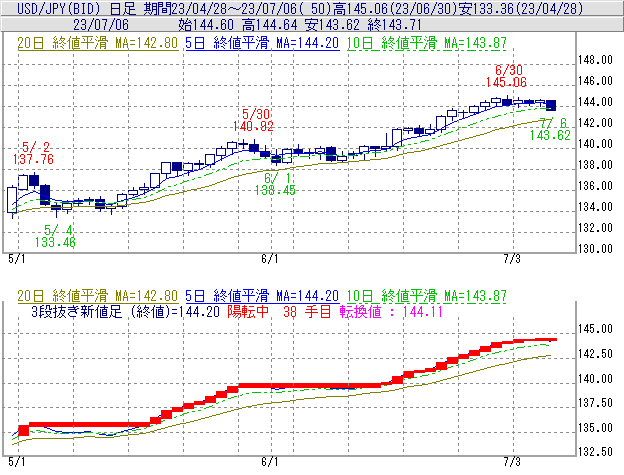Click the 5/1 date label under upper chart
This screenshot has width=624, height=475.
[17, 259]
